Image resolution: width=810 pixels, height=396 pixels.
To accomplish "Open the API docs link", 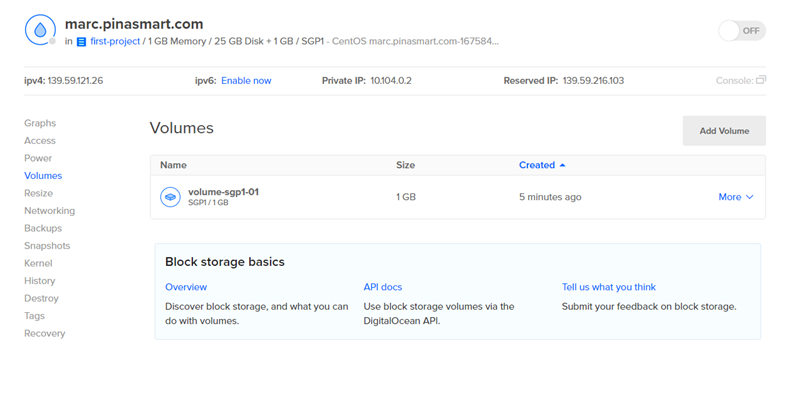I will [382, 287].
